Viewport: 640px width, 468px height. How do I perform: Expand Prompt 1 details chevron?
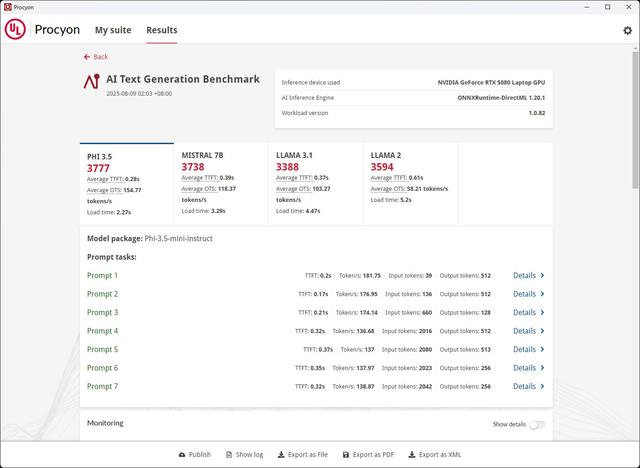tap(542, 275)
